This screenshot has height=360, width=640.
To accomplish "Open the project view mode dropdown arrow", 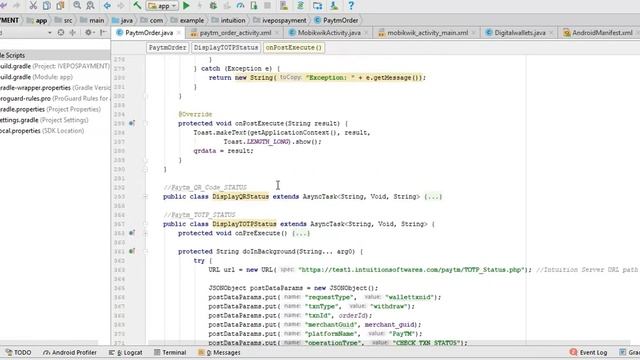I will pos(49,32).
